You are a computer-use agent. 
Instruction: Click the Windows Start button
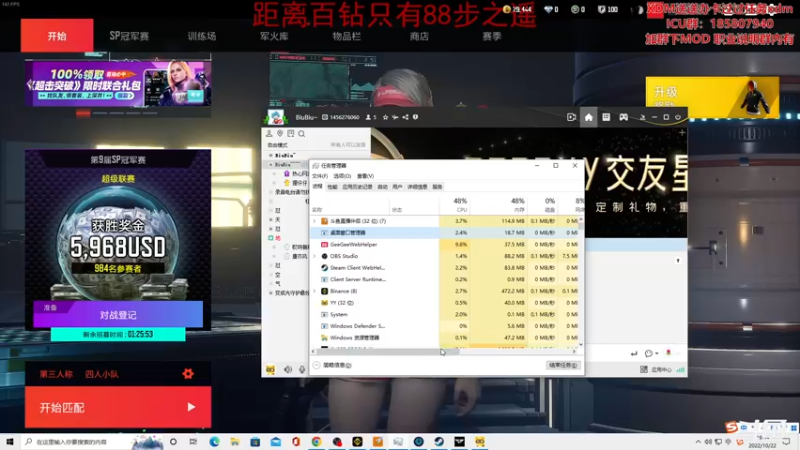coord(10,442)
